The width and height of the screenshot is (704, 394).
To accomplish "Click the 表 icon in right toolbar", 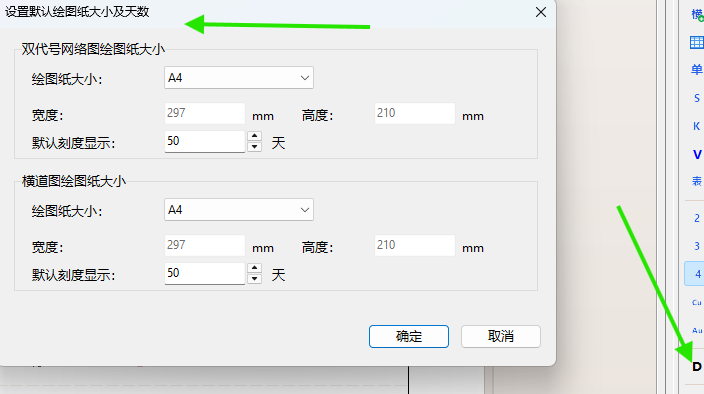I will point(696,181).
